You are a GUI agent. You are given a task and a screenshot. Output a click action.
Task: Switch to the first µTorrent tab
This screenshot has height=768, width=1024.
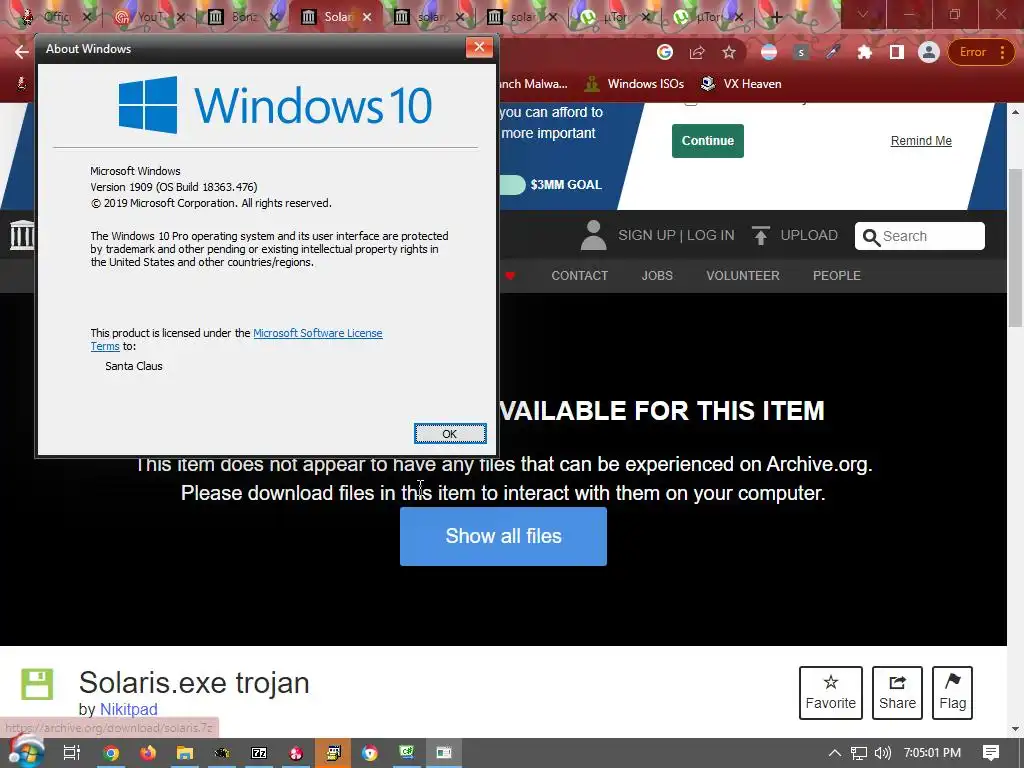click(x=616, y=17)
